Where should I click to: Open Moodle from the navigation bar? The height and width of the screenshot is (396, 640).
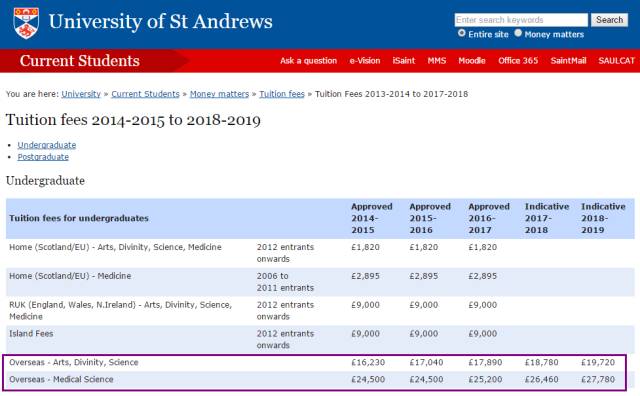(472, 61)
